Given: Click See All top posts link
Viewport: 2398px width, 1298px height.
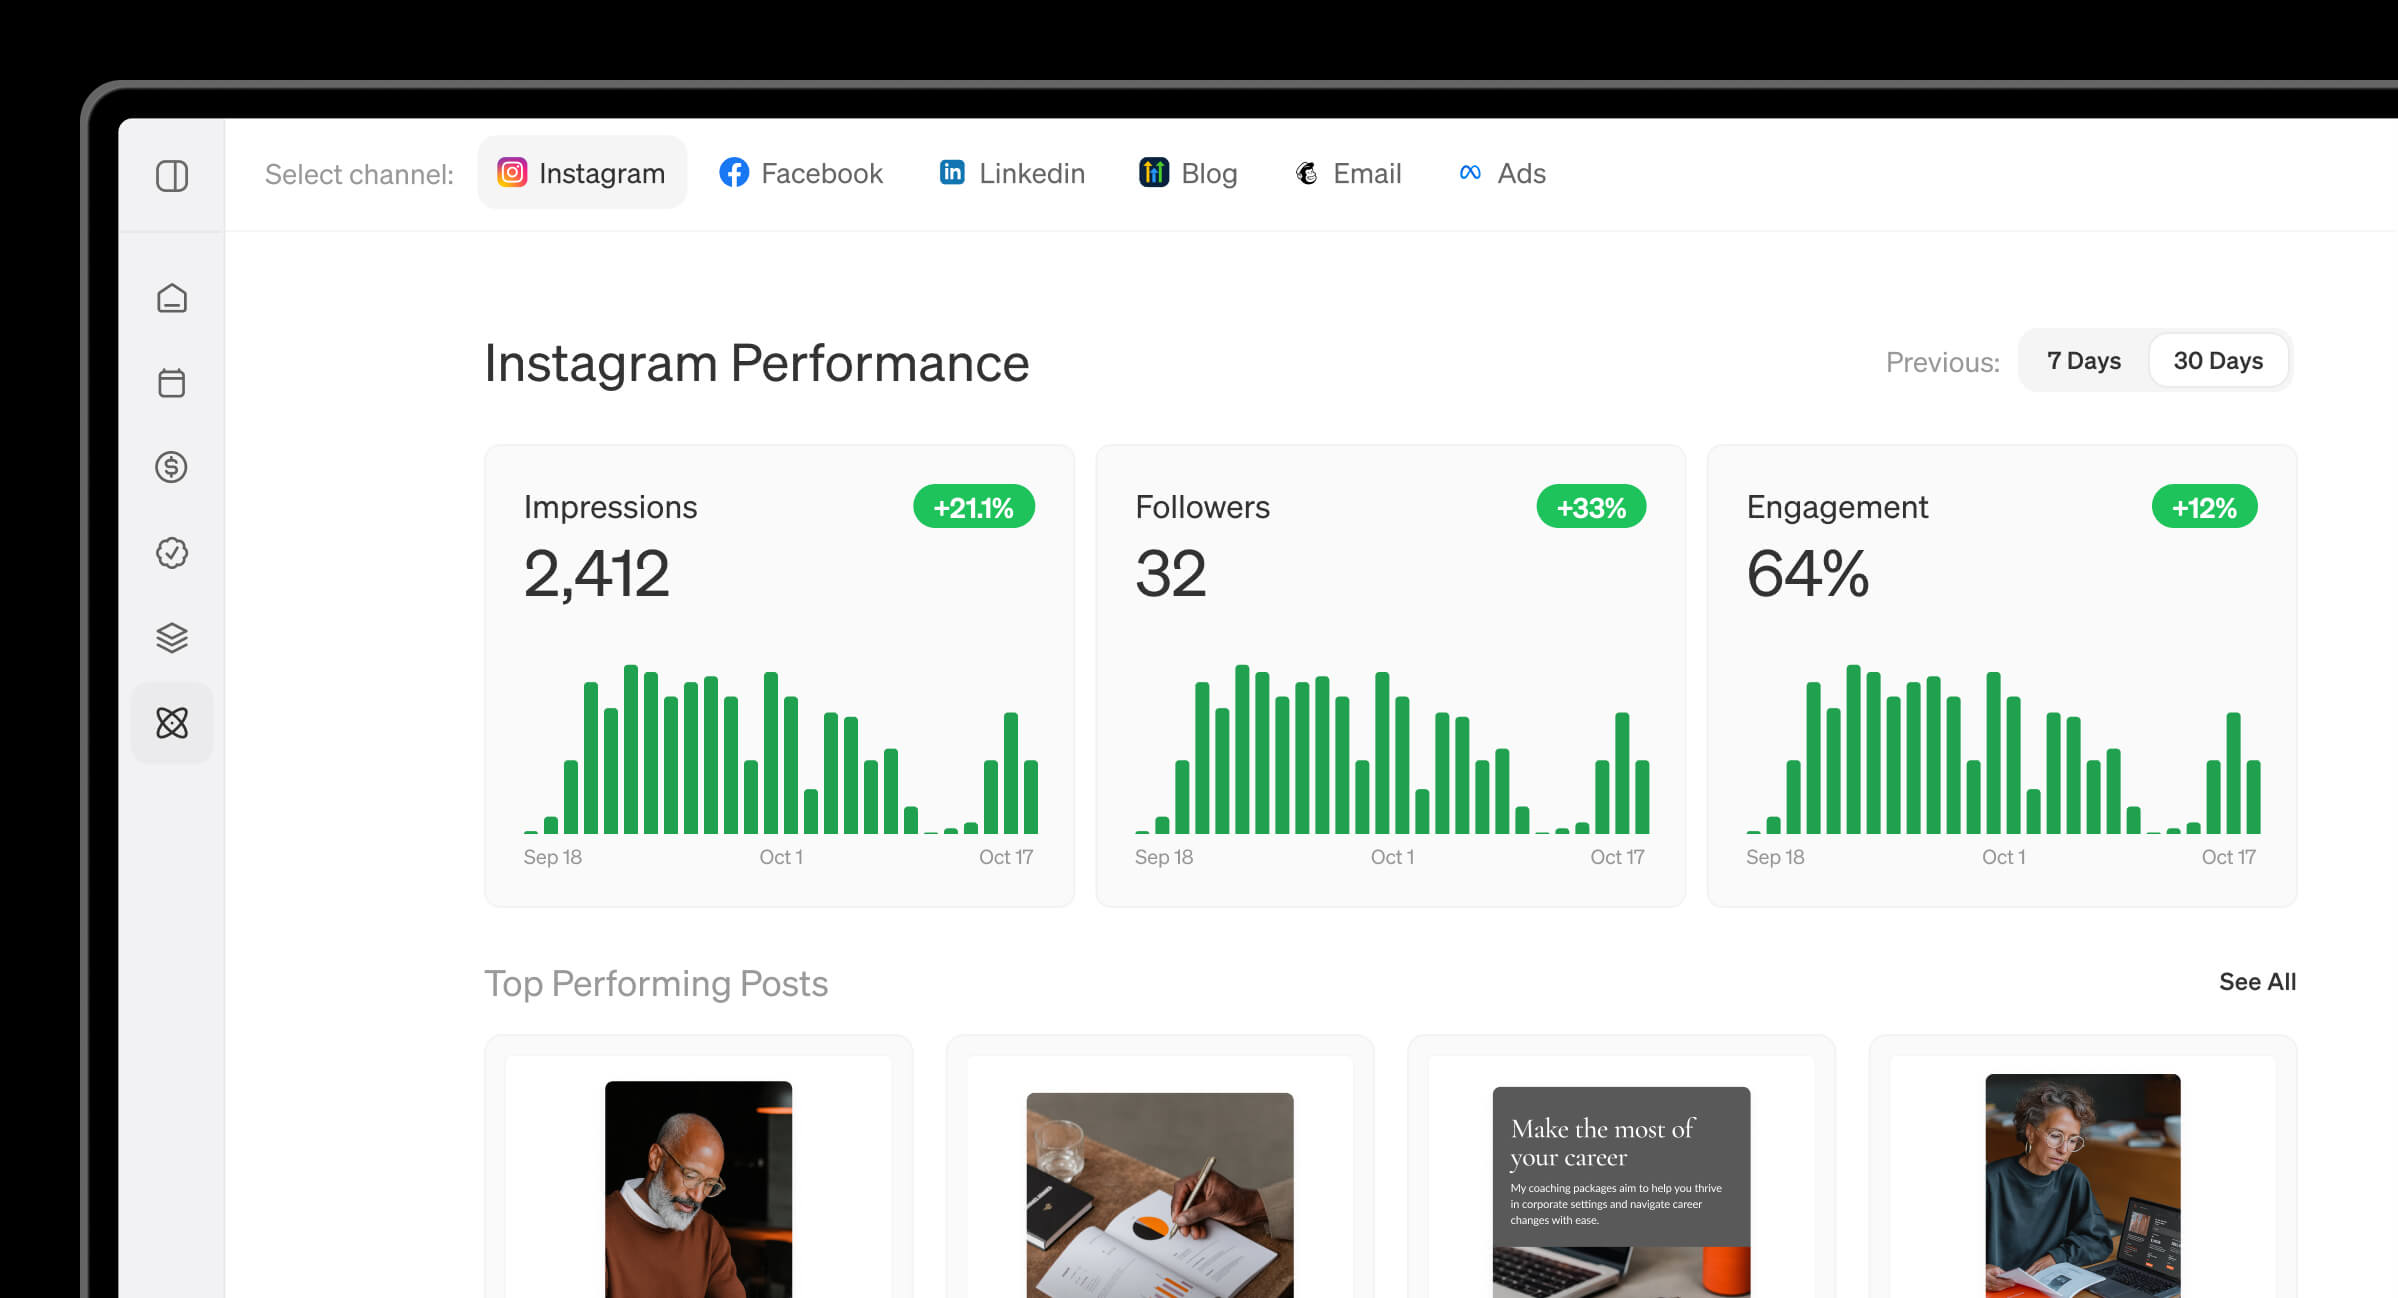Looking at the screenshot, I should (2256, 982).
